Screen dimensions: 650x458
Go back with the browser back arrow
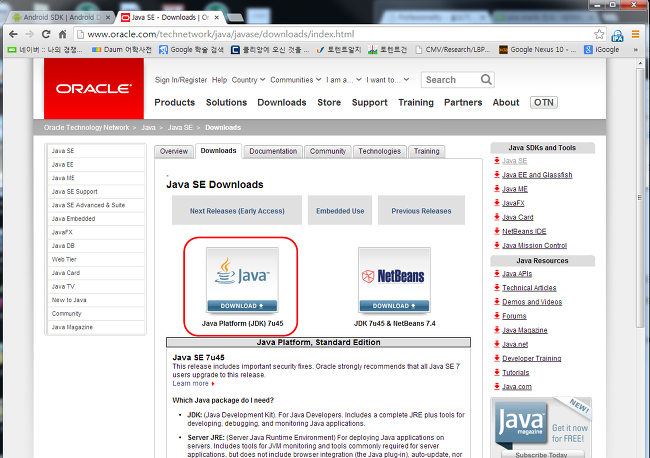click(x=13, y=34)
